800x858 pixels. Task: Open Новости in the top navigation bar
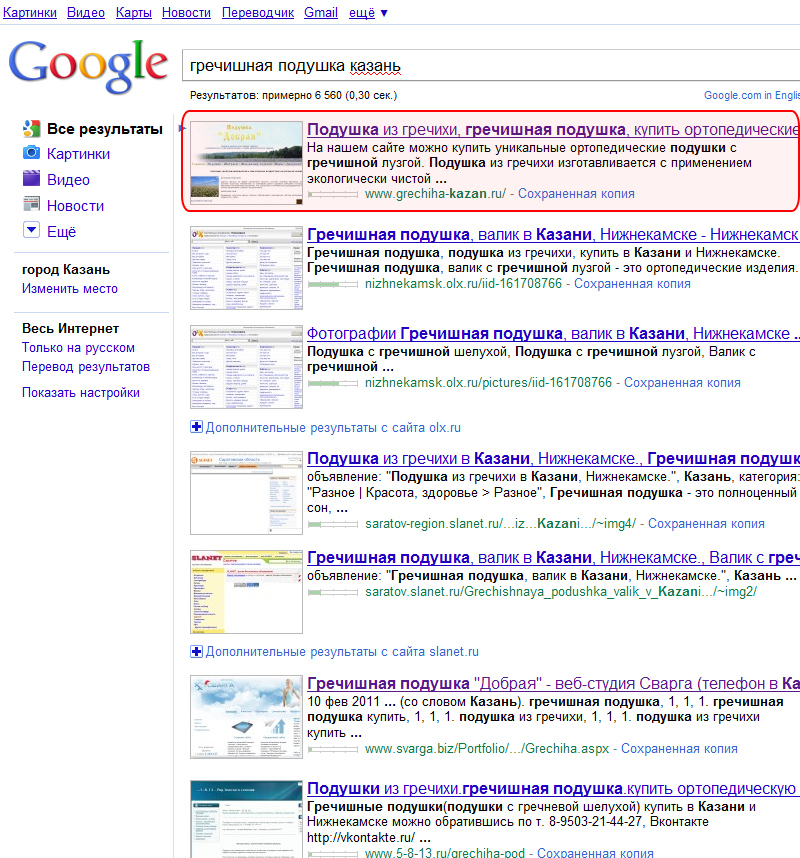tap(186, 12)
